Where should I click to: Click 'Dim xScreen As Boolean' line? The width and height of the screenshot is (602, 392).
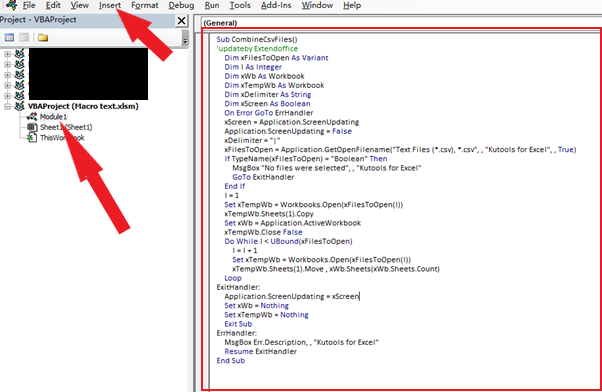(x=268, y=104)
